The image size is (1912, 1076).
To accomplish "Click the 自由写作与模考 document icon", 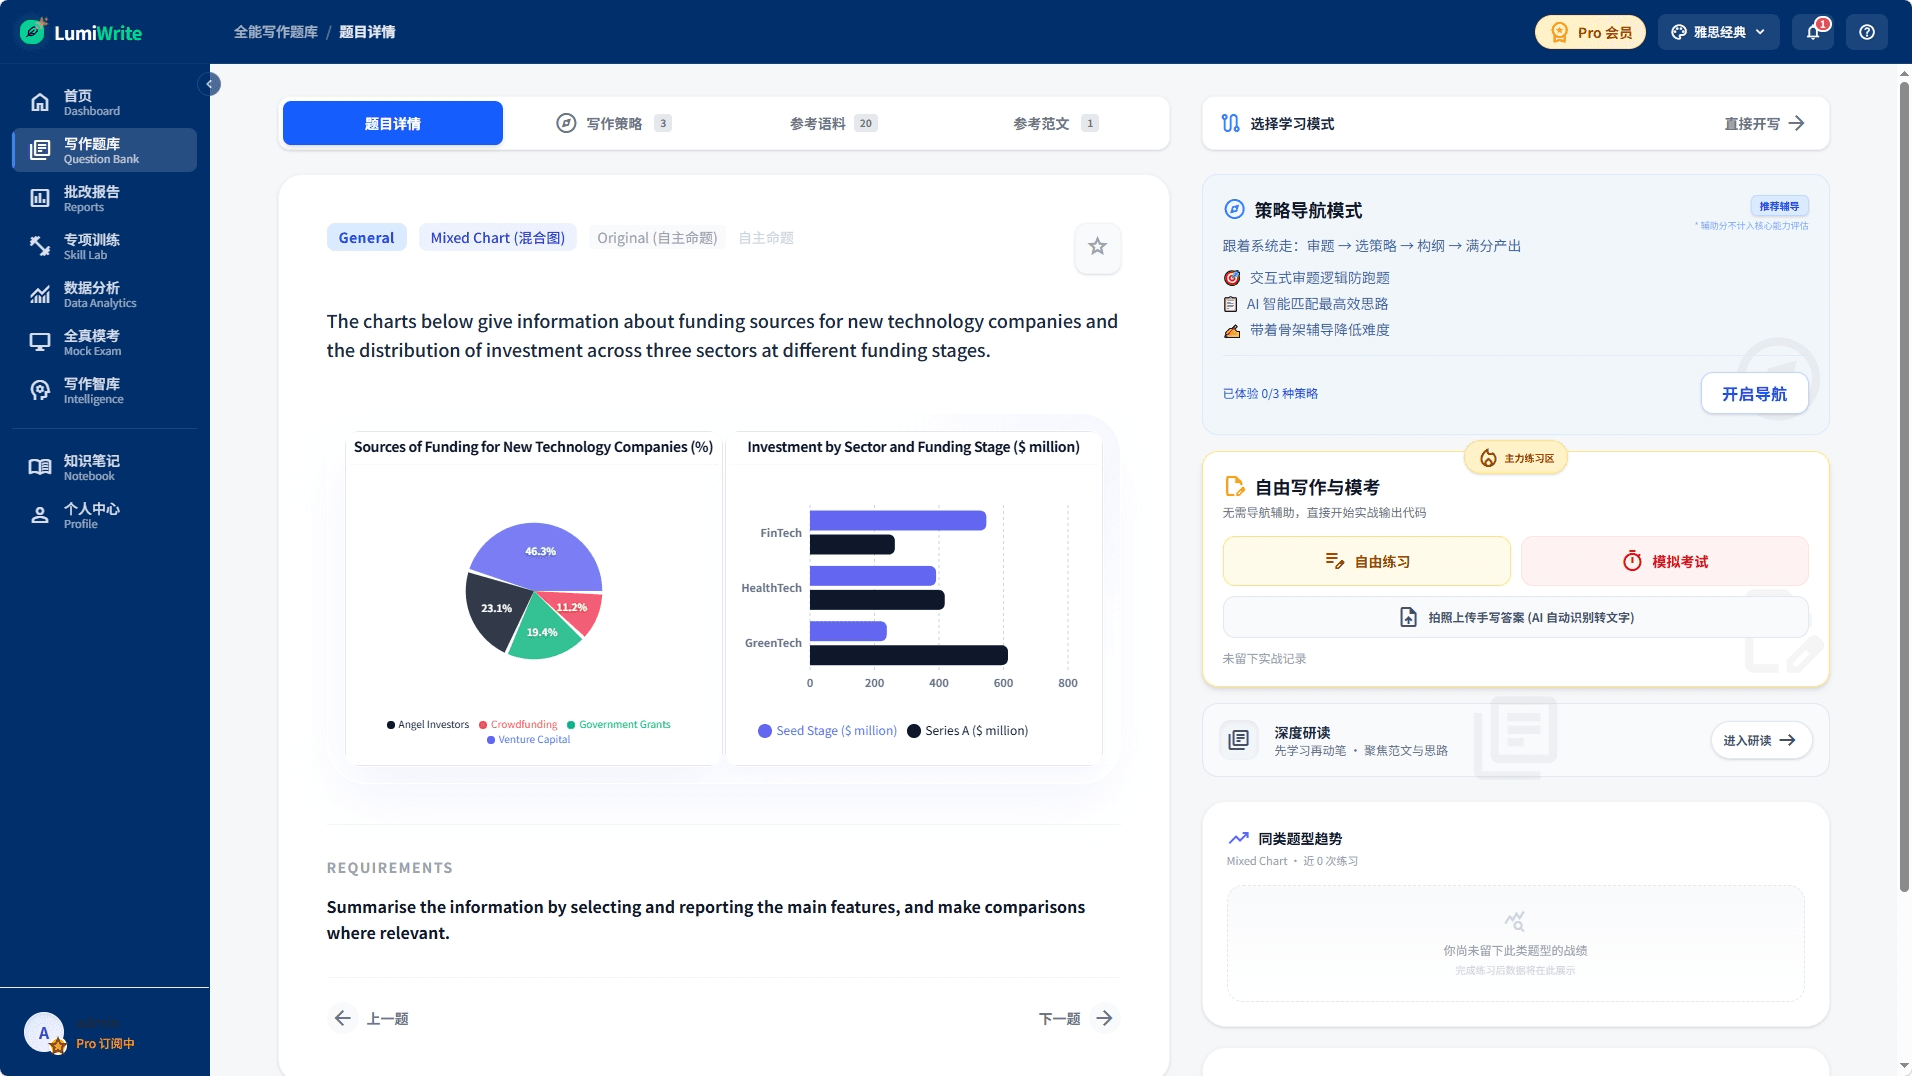I will click(x=1235, y=486).
